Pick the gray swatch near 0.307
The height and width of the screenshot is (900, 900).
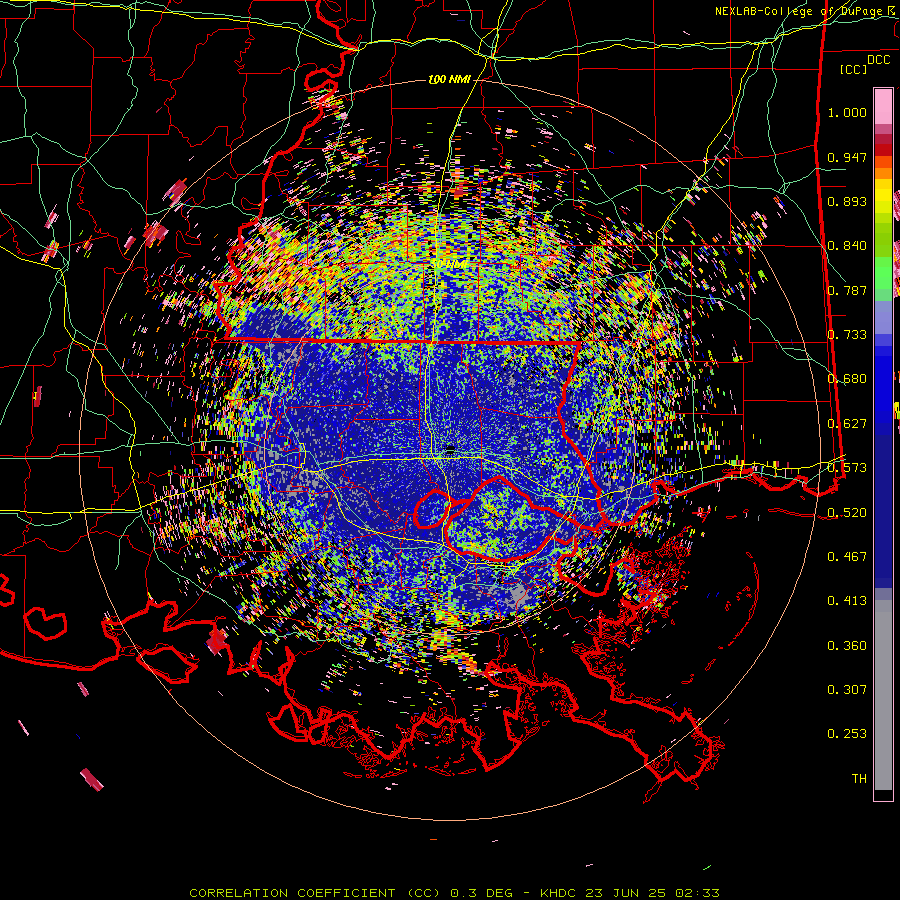pos(883,695)
